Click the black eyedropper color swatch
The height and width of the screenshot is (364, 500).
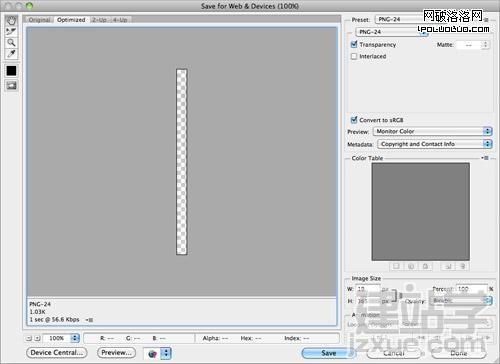pos(11,71)
